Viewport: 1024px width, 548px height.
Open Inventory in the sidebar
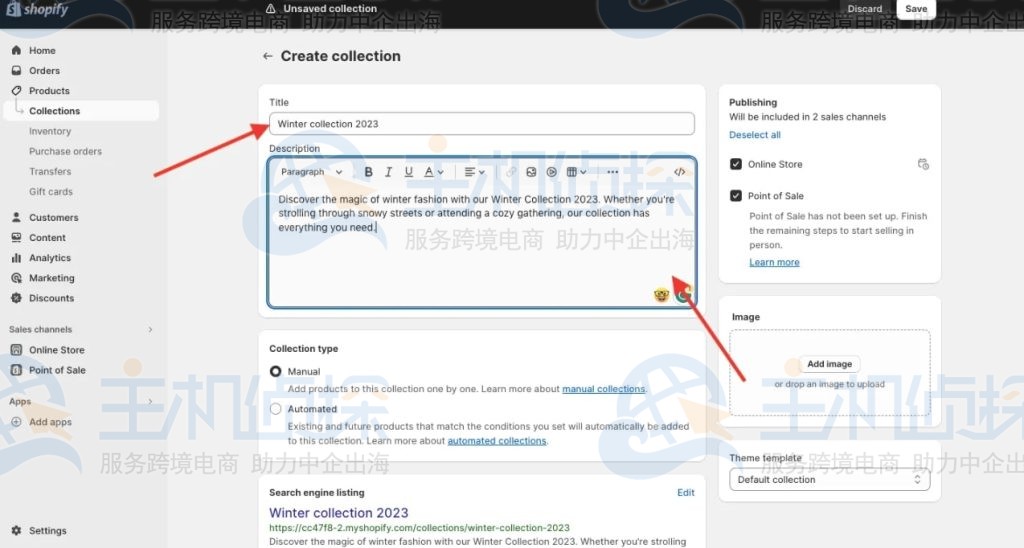(50, 131)
